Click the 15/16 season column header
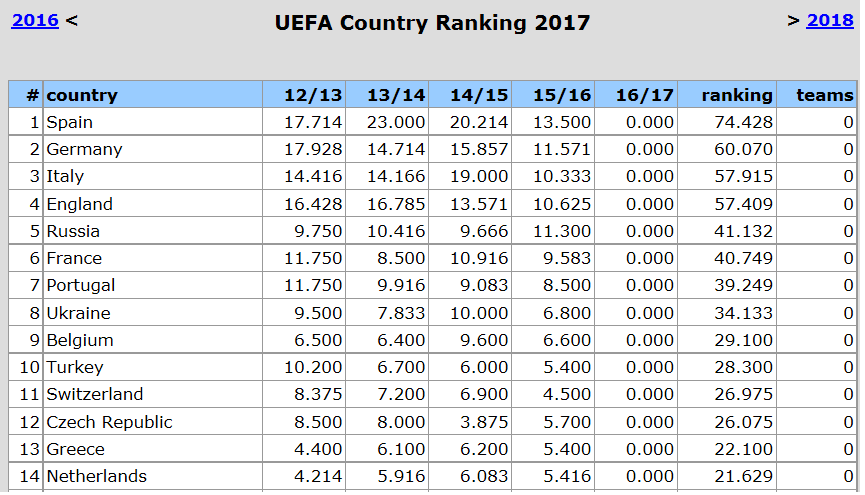 click(x=562, y=95)
